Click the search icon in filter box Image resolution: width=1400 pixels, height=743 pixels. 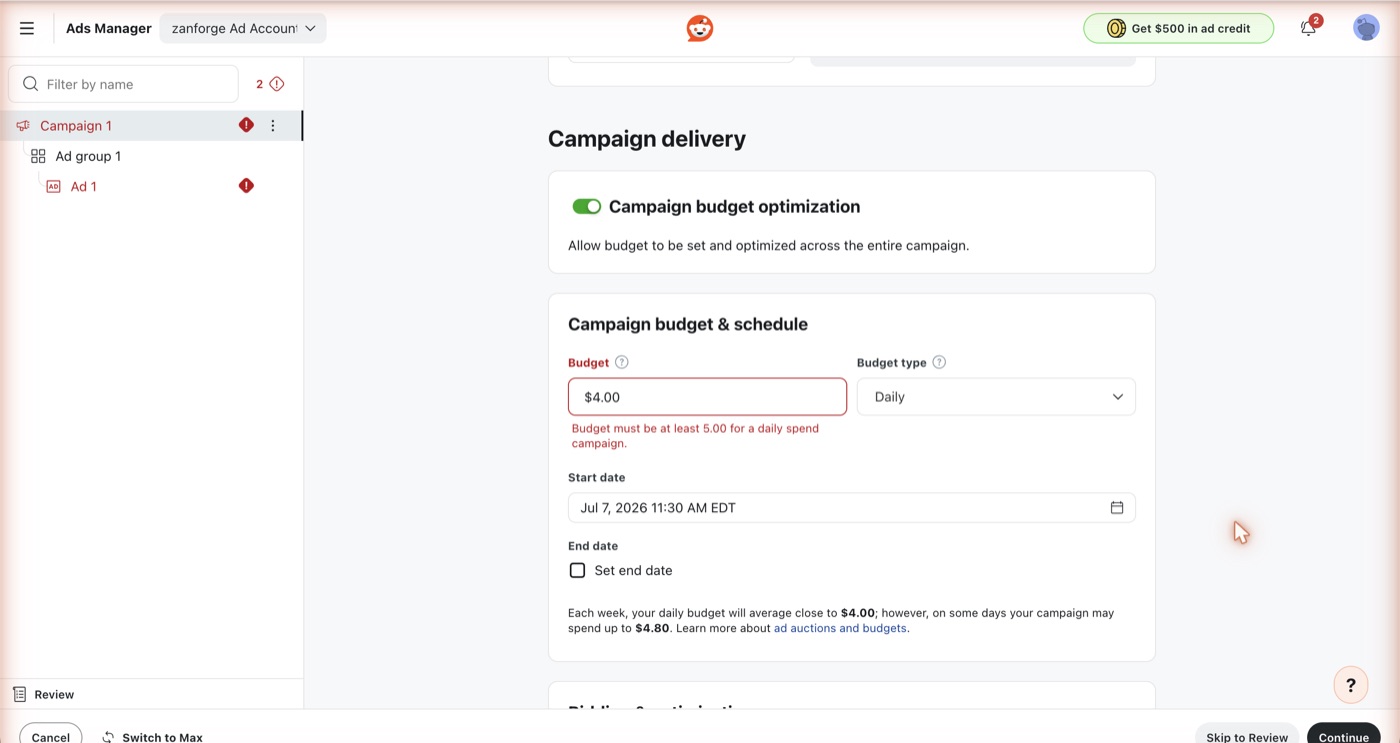pos(31,84)
